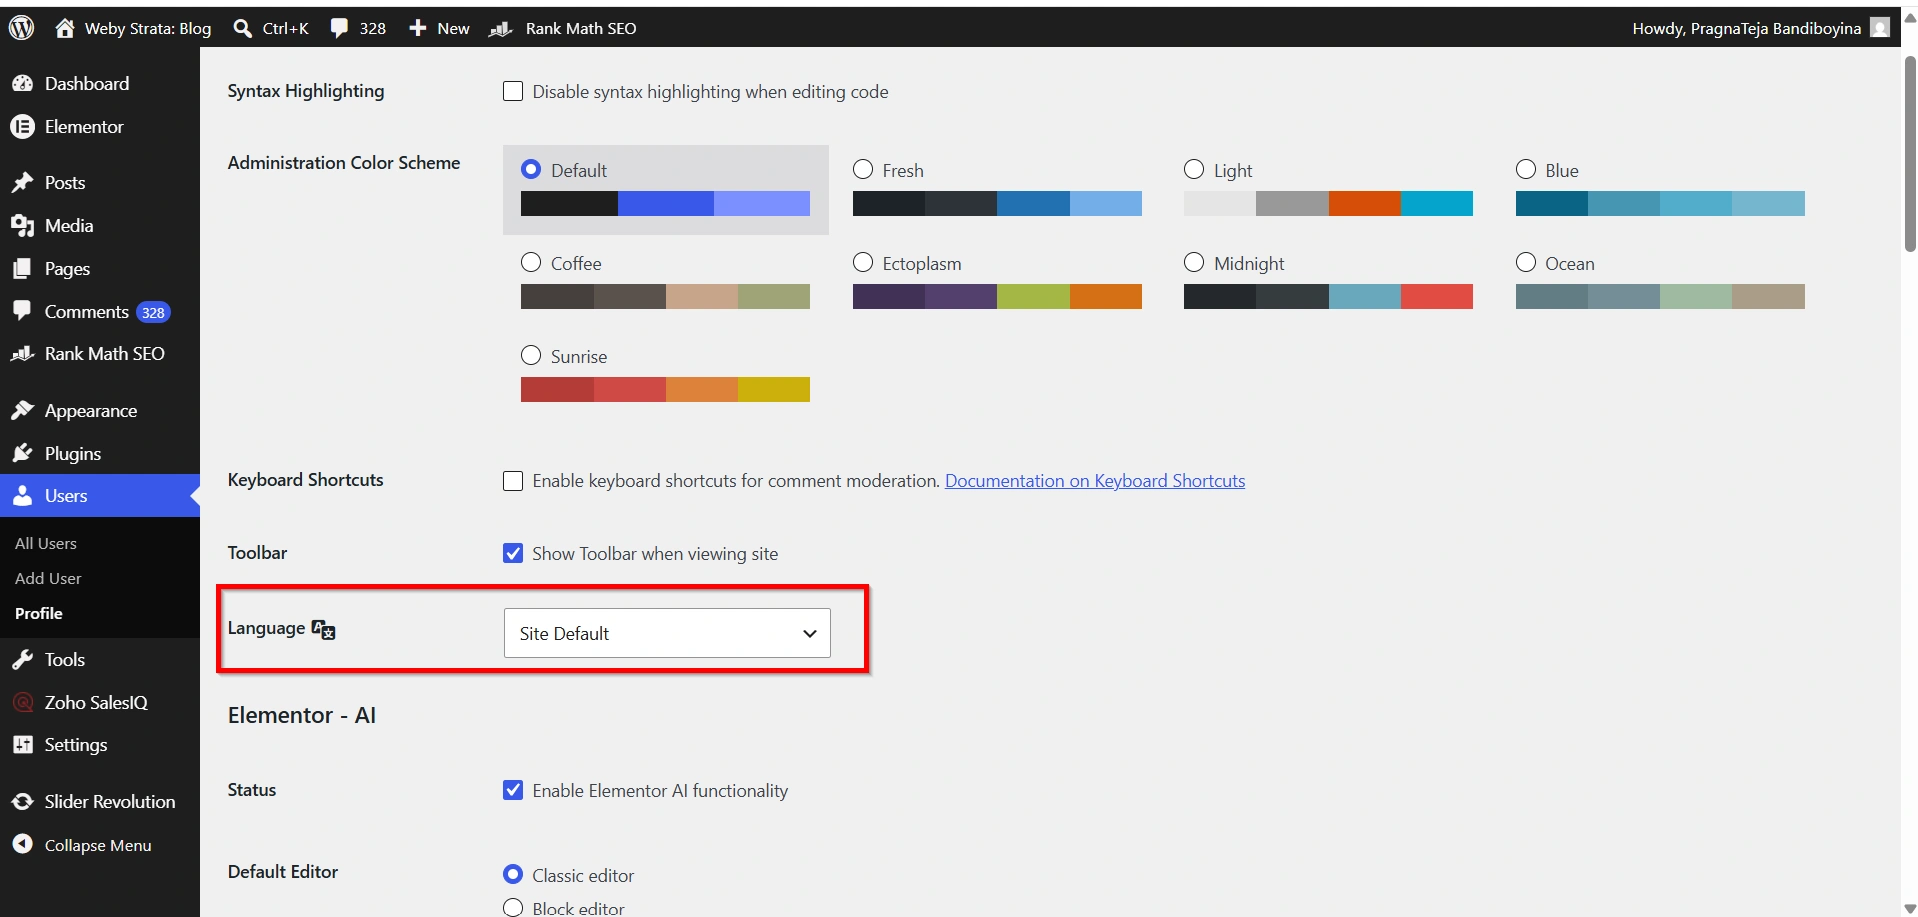Click the Tools wrench icon

point(23,660)
